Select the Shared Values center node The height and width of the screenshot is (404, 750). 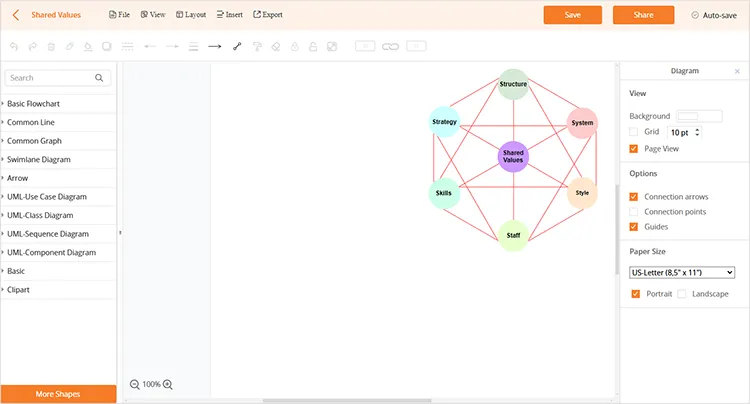pyautogui.click(x=513, y=156)
